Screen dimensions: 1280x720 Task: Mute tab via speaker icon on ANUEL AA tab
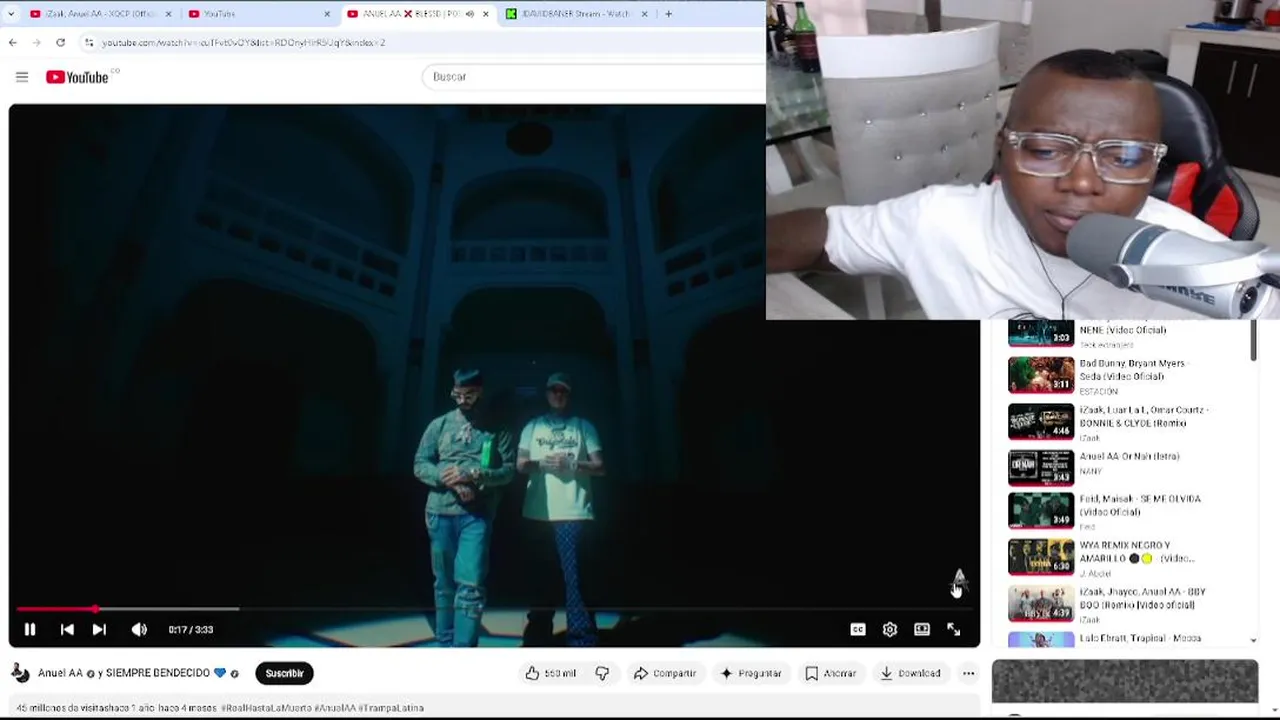coord(470,14)
